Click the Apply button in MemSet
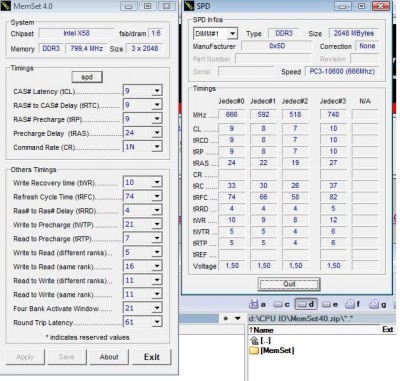This screenshot has height=381, width=400. 25,357
